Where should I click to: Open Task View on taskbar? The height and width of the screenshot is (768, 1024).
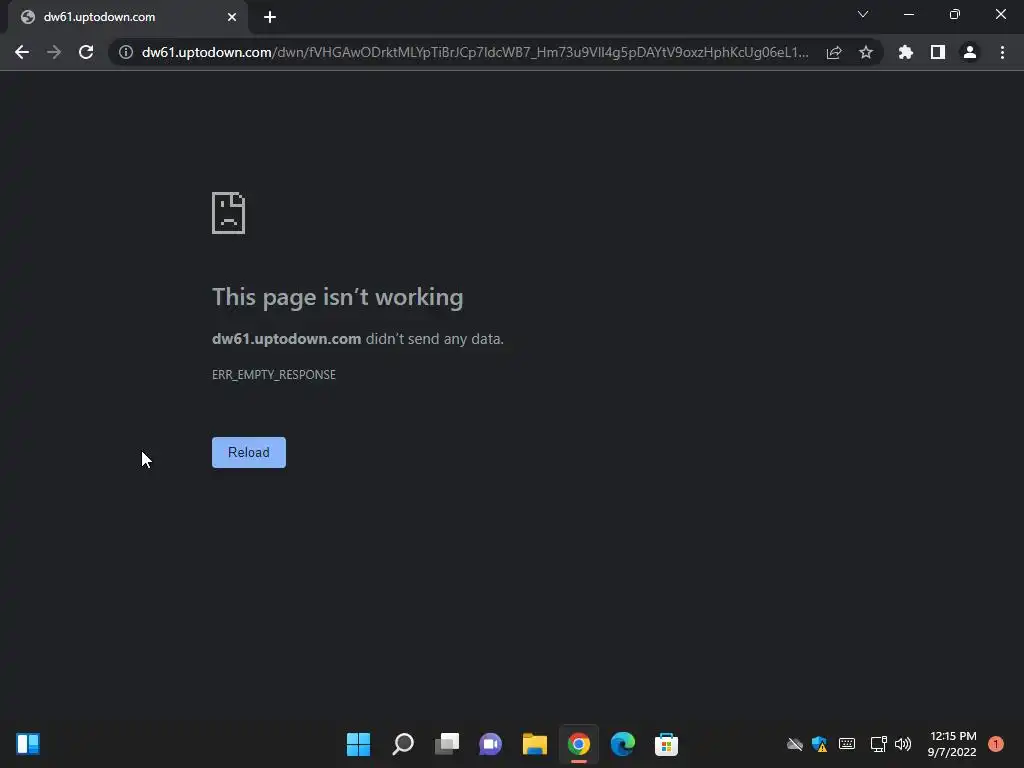[x=447, y=744]
